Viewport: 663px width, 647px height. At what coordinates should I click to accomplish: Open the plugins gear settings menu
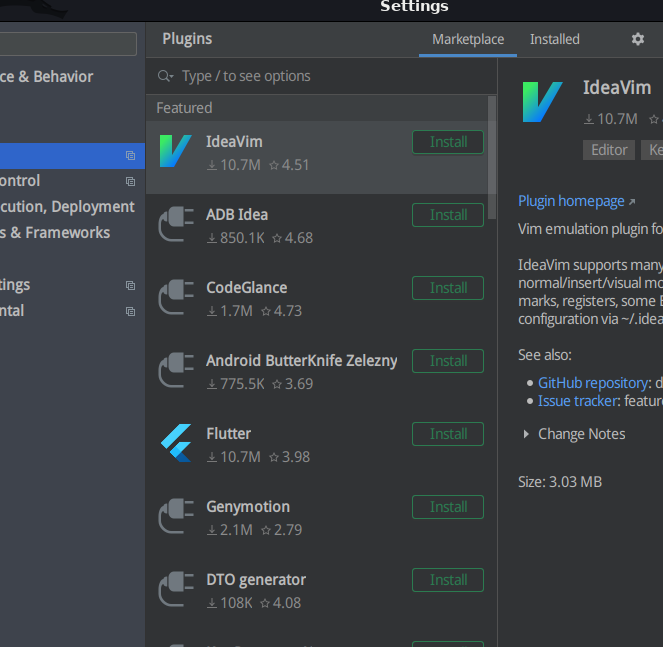(x=638, y=39)
